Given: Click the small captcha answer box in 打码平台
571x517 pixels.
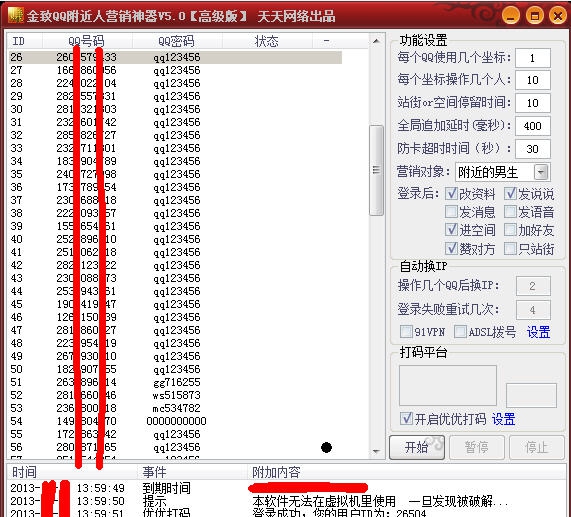Looking at the screenshot, I should tap(531, 395).
